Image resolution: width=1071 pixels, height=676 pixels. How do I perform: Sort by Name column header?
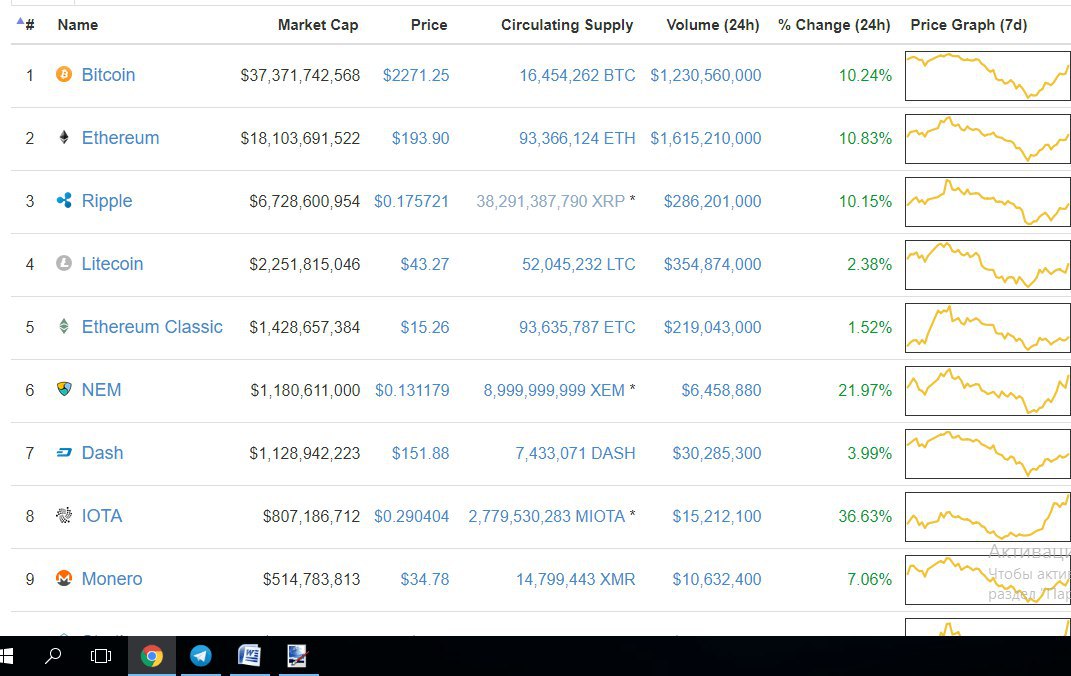[77, 25]
